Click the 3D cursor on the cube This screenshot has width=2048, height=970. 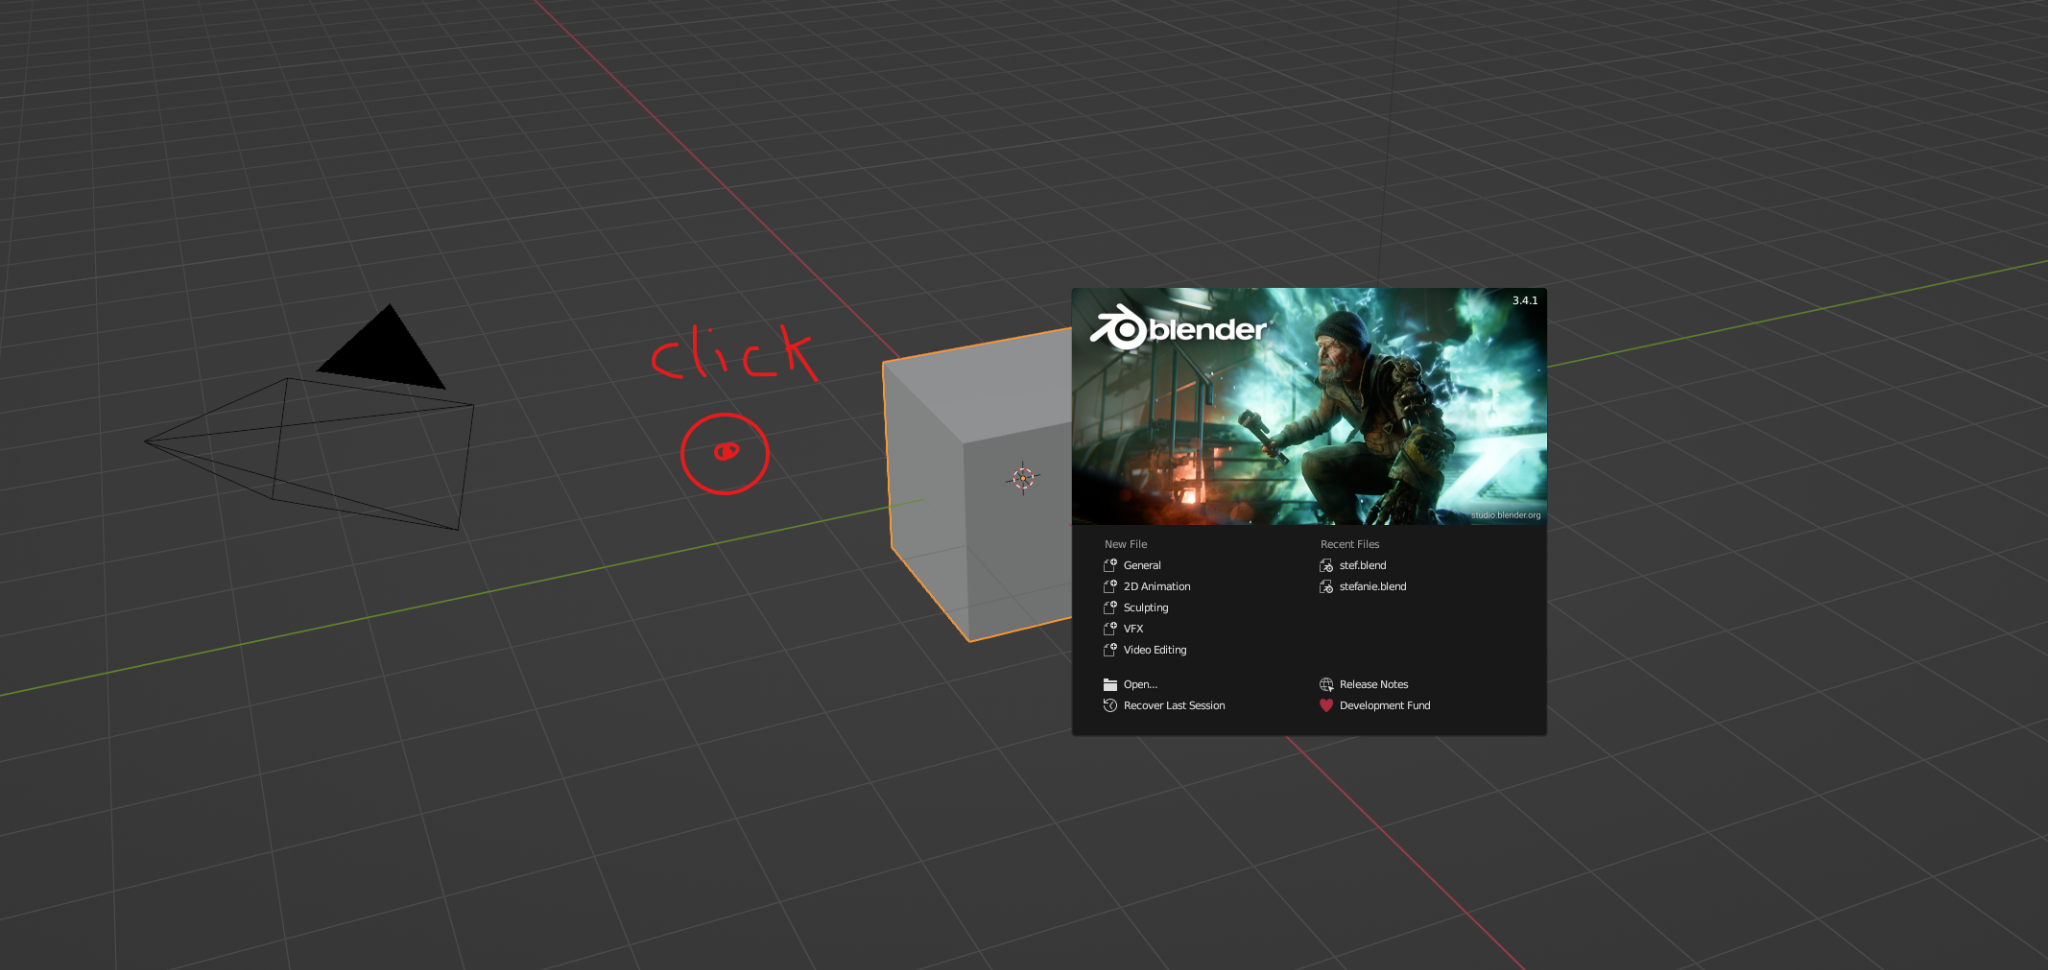click(1023, 479)
